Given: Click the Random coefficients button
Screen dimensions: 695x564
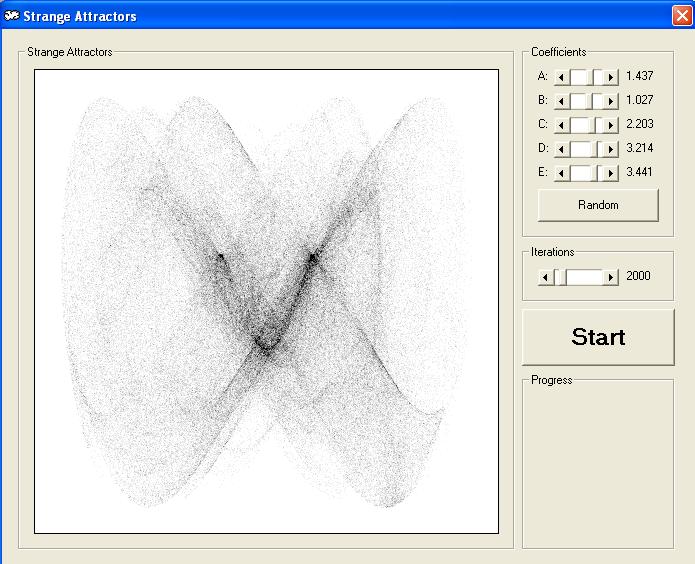Looking at the screenshot, I should coord(598,205).
